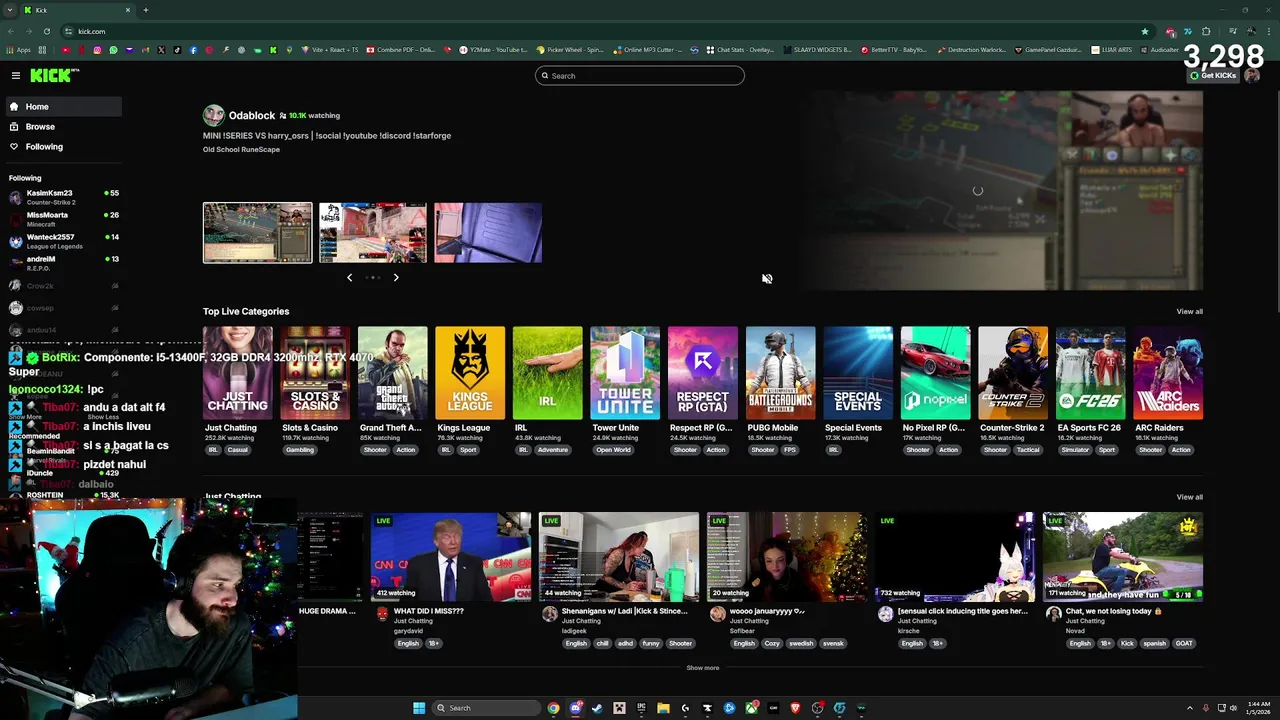This screenshot has height=720, width=1280.
Task: Select the first featured stream thumbnail
Action: (258, 233)
